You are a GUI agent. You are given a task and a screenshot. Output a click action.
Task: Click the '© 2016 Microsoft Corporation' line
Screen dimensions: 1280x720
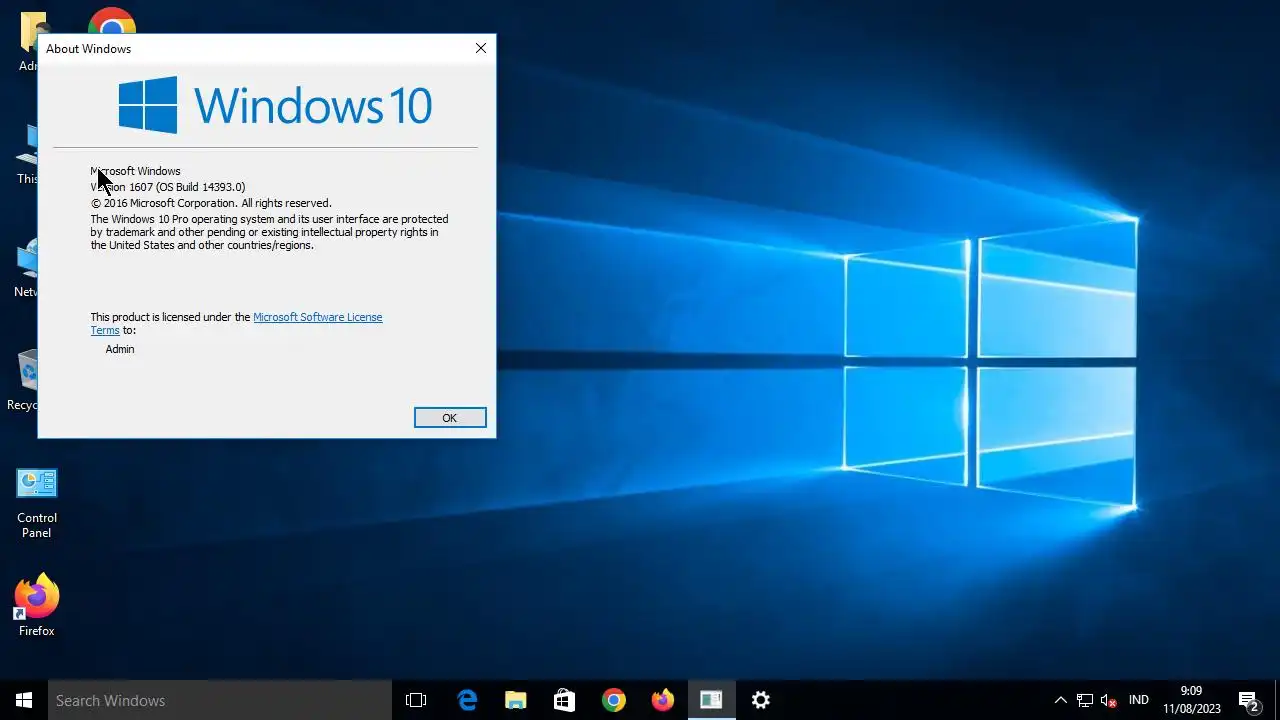(x=211, y=203)
